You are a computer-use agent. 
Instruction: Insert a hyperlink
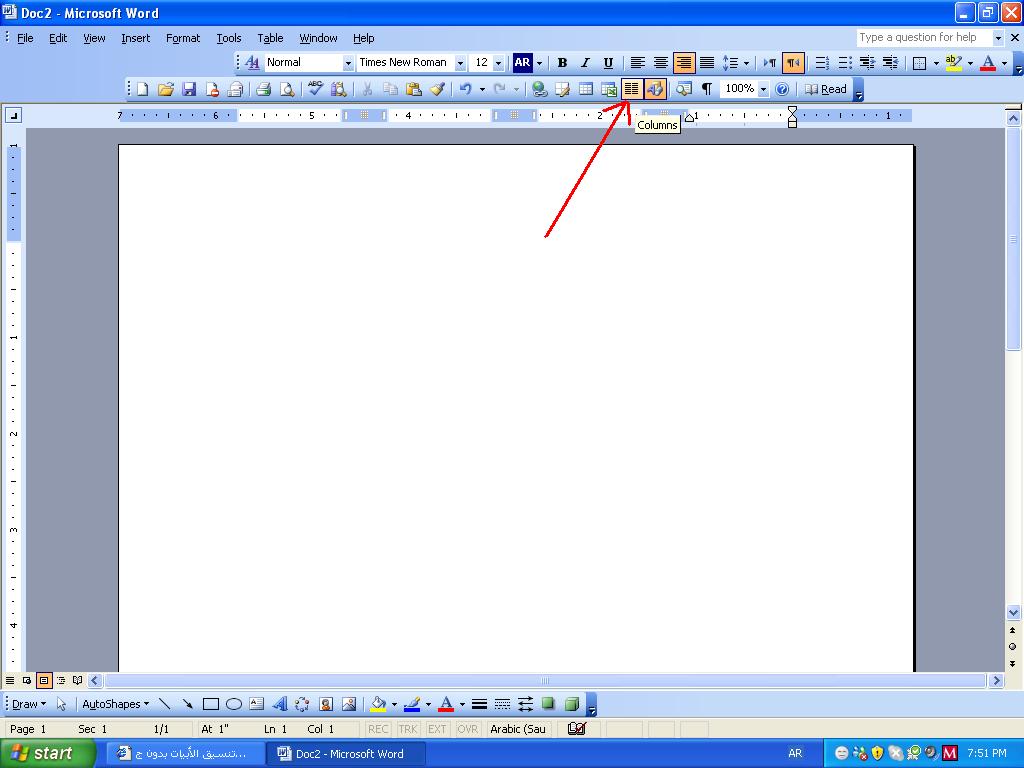(x=539, y=89)
